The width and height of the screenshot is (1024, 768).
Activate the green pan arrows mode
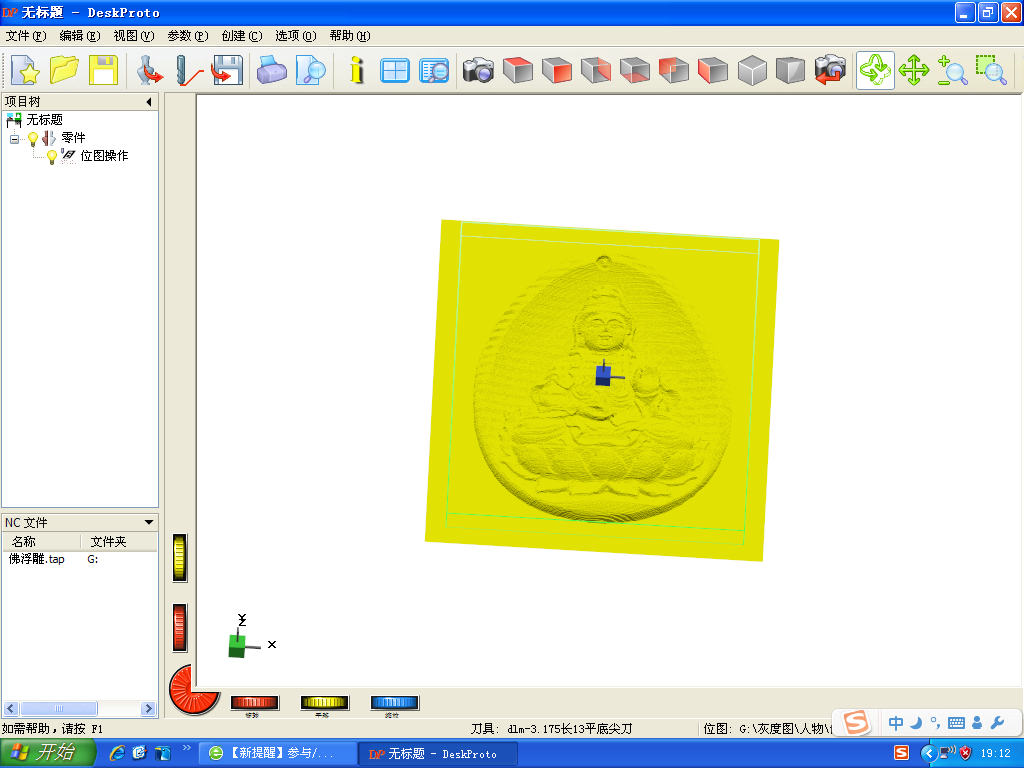point(914,70)
